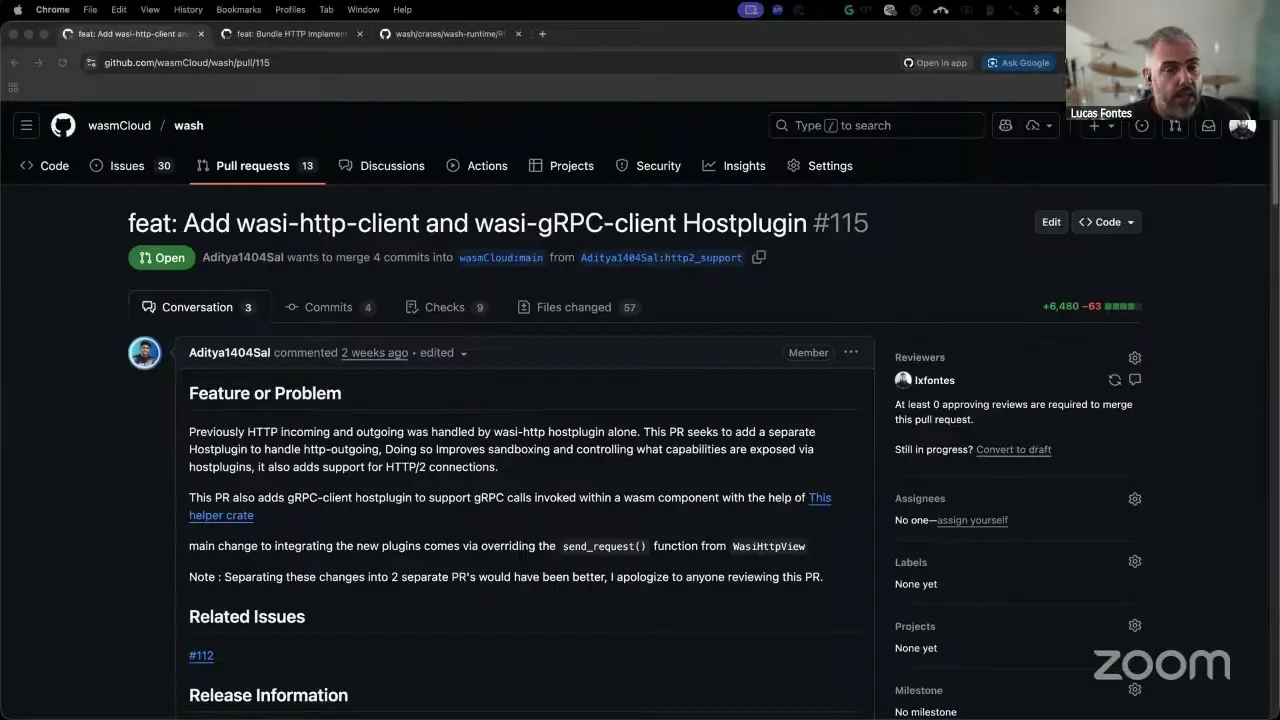1280x720 pixels.
Task: Open related issue #112 link
Action: point(201,656)
